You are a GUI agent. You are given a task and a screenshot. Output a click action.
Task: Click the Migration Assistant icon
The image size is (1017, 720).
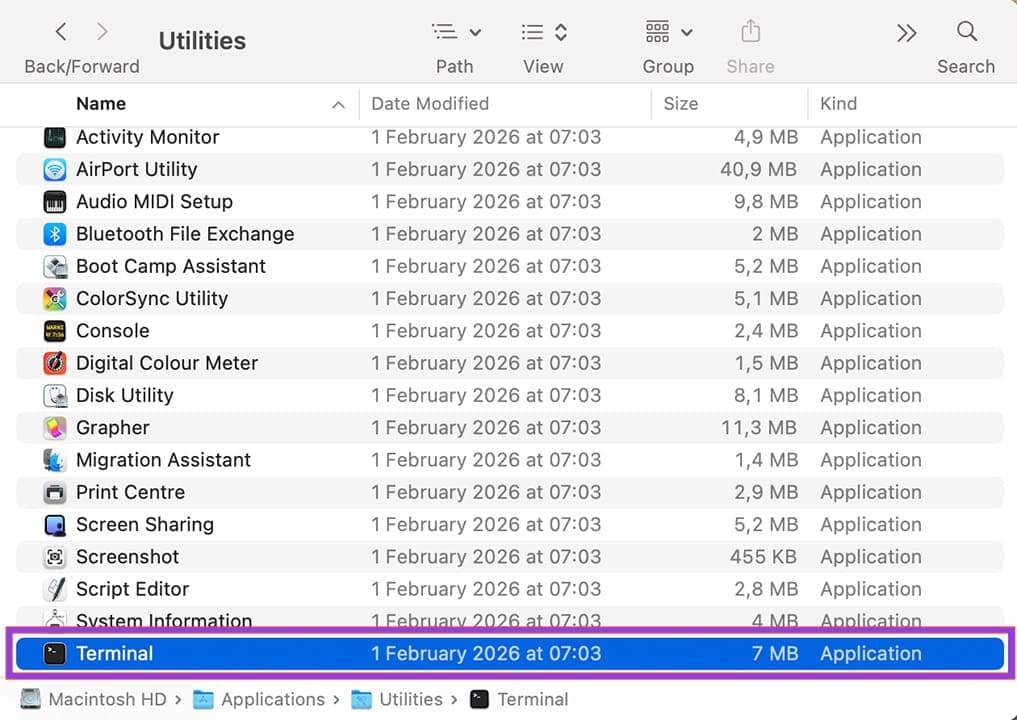[x=54, y=461]
